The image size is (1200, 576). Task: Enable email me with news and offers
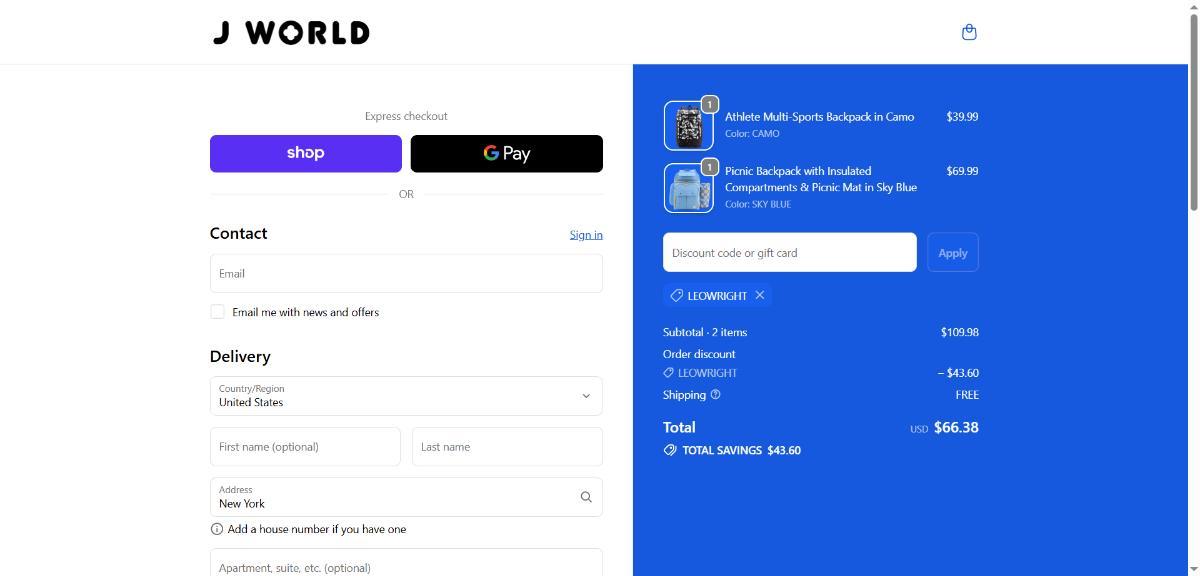[x=217, y=312]
